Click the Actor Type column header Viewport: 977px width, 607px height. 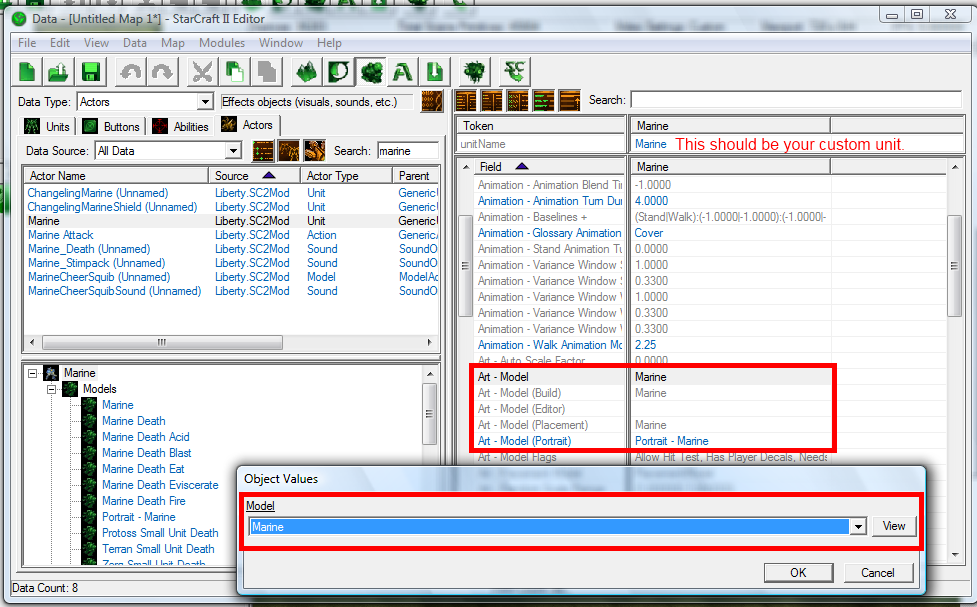(346, 176)
